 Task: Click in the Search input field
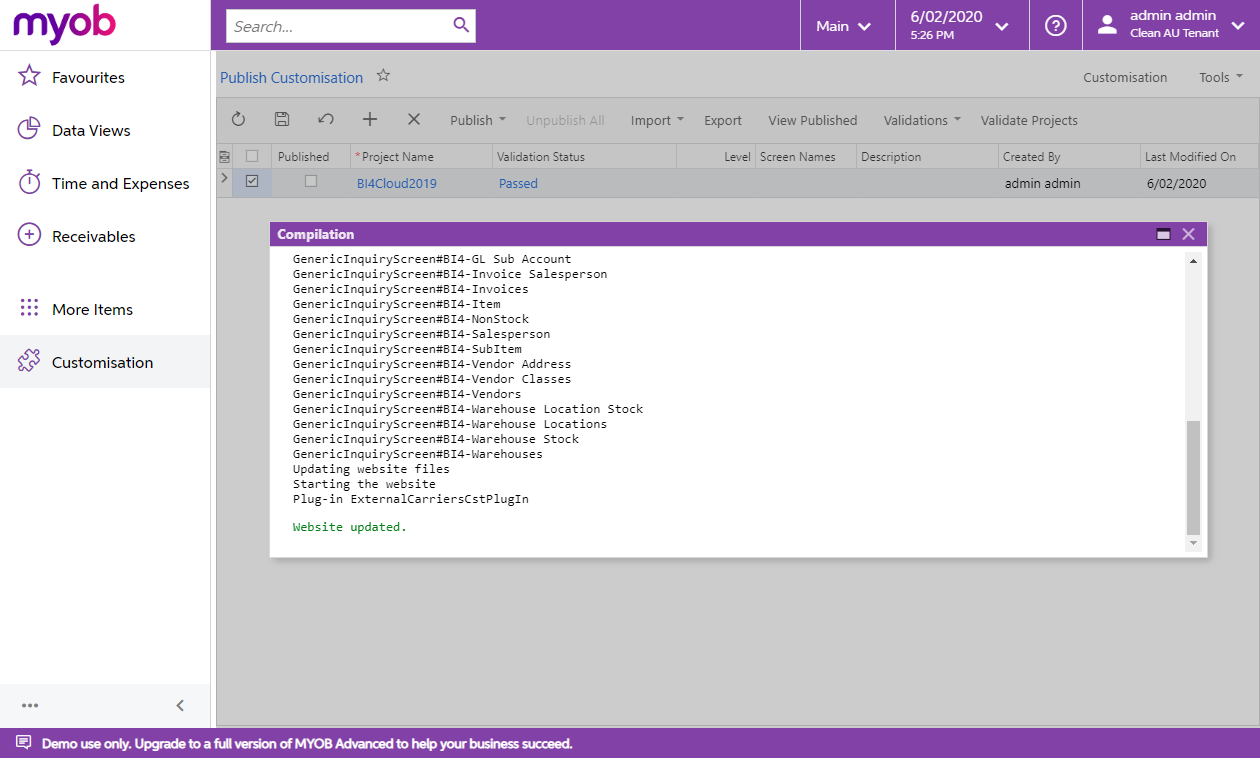[340, 26]
